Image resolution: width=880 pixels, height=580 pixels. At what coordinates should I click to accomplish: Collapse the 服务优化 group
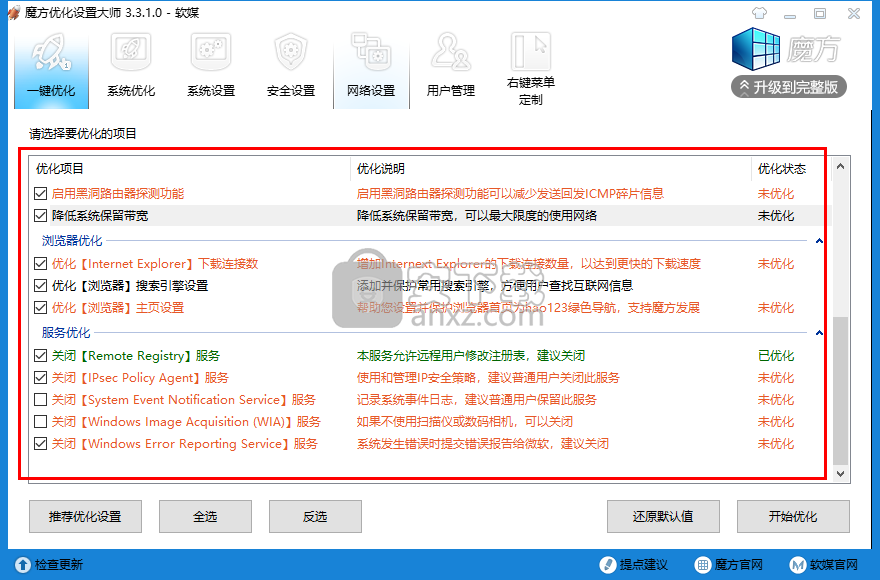pyautogui.click(x=819, y=333)
